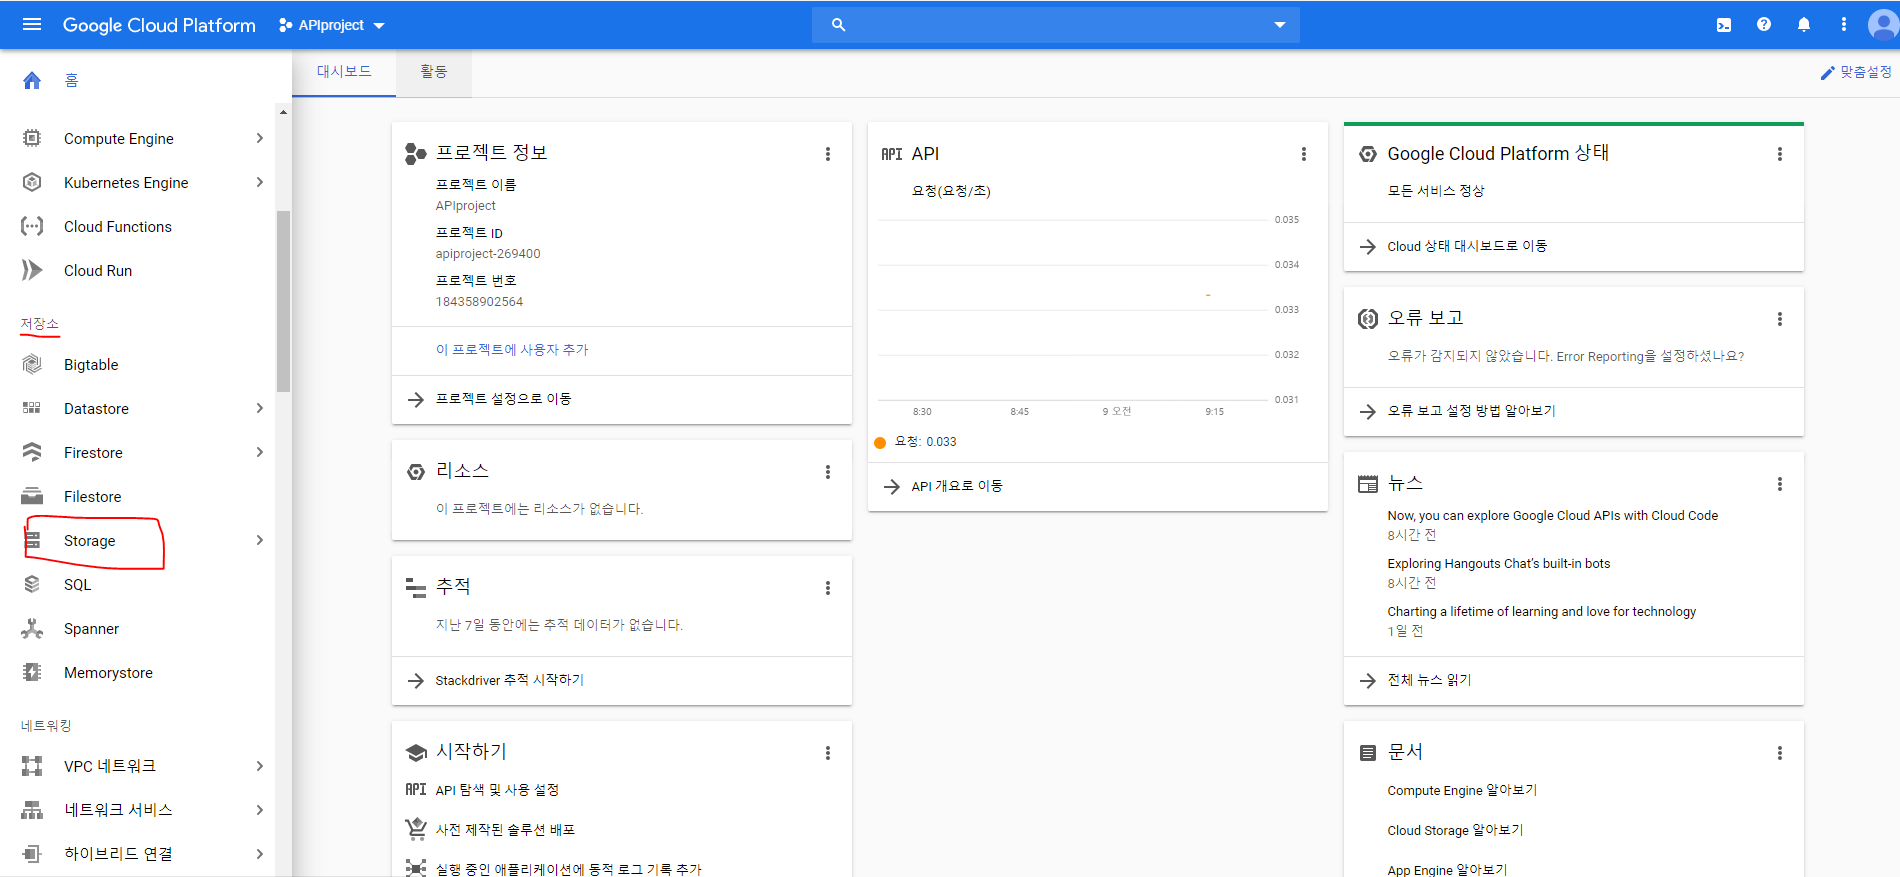Click the Filestore icon
Viewport: 1900px width, 877px height.
32,496
